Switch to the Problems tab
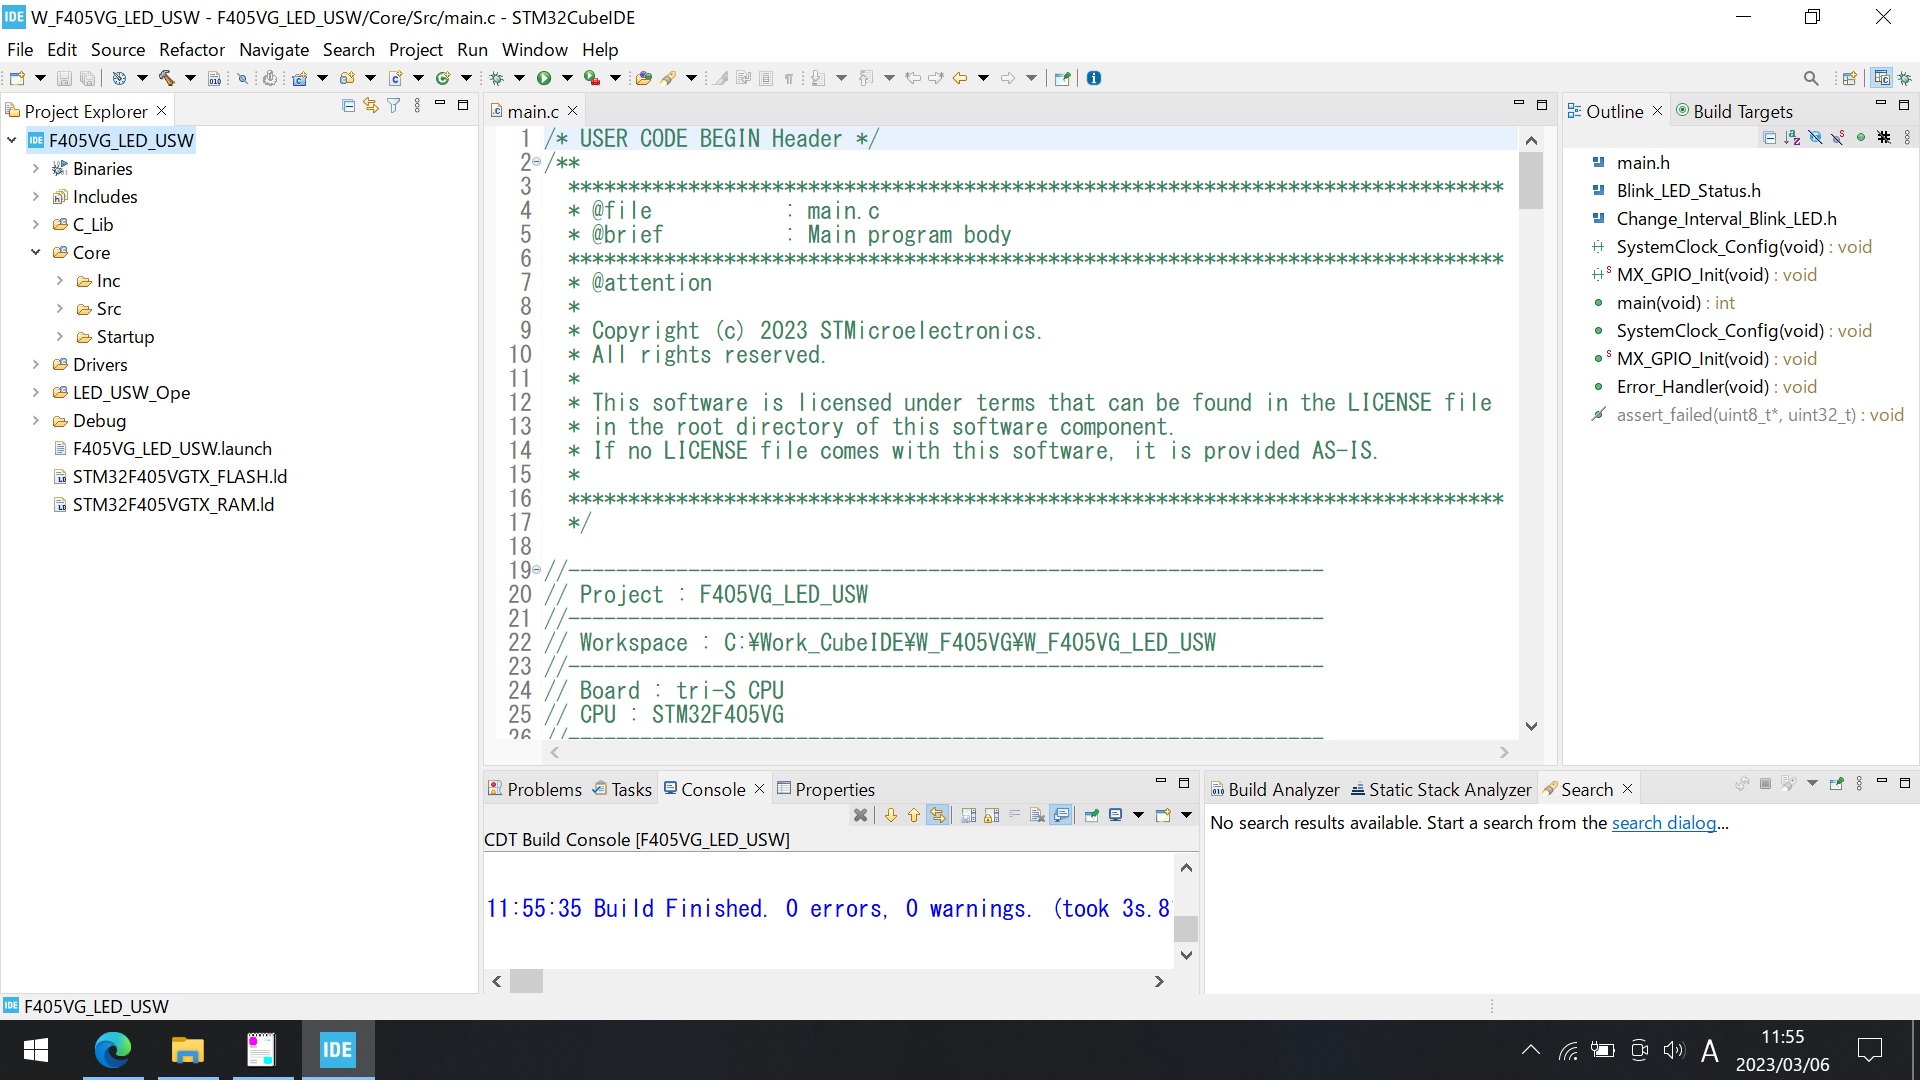 coord(535,789)
